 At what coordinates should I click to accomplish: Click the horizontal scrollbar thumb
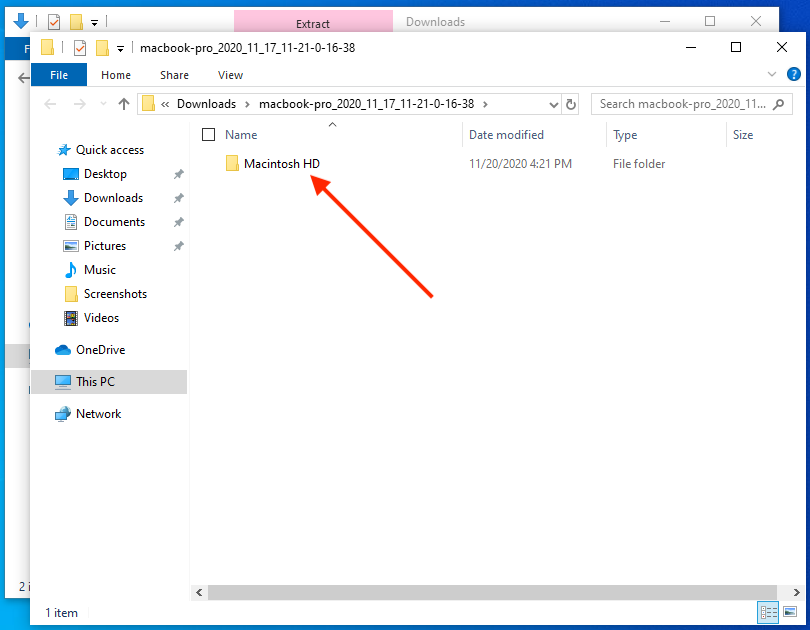click(492, 592)
